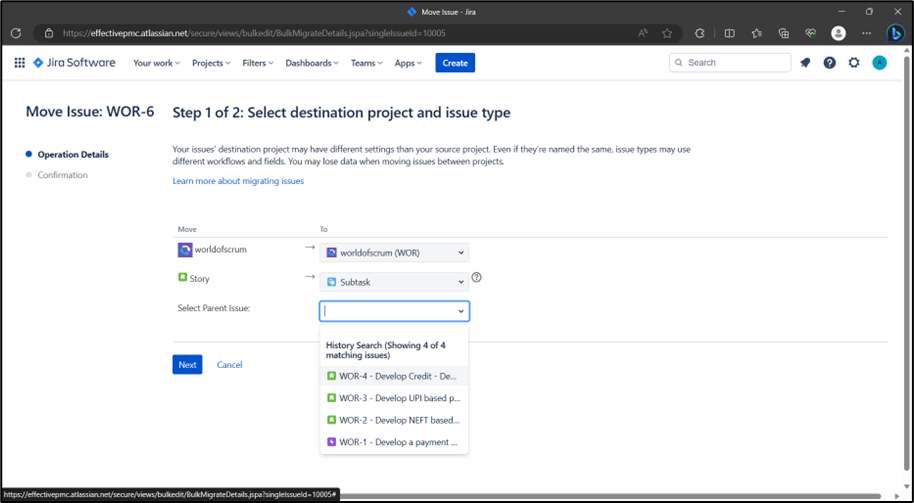This screenshot has width=914, height=503.
Task: Click the Next button
Action: 187,364
